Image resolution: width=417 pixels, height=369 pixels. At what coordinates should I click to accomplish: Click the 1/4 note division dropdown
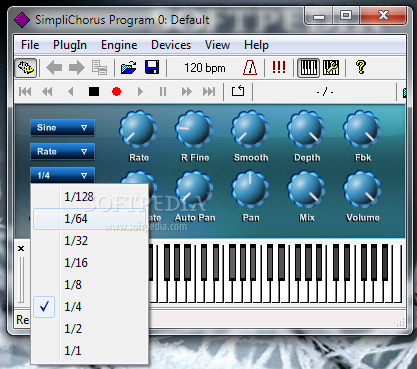pos(62,175)
